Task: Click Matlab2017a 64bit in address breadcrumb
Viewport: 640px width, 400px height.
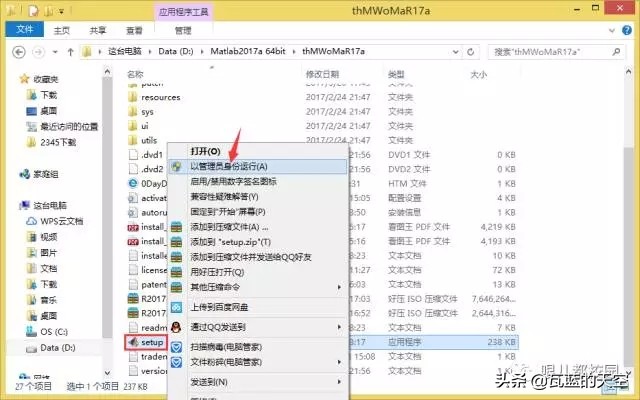Action: 248,51
